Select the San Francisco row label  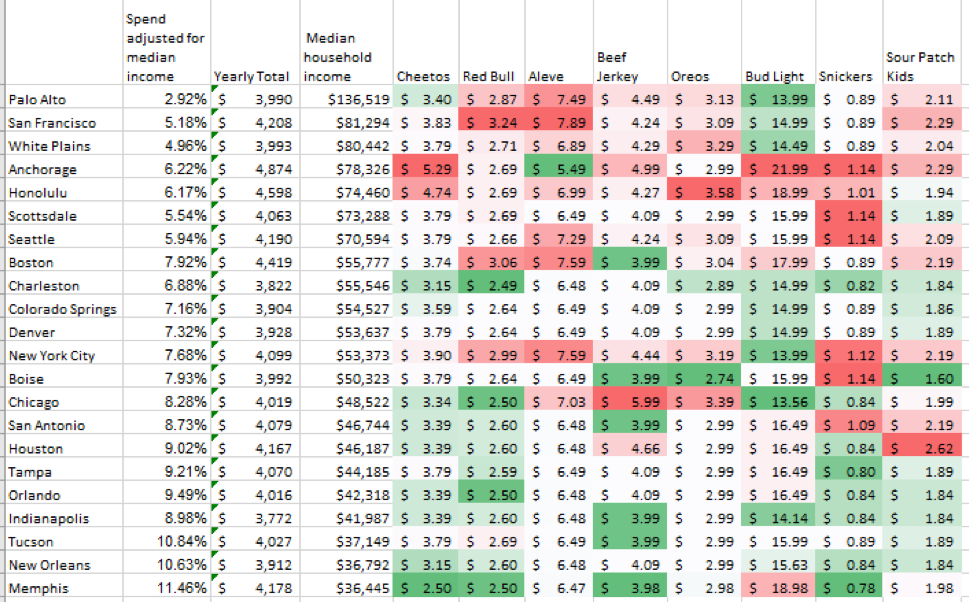pyautogui.click(x=64, y=122)
